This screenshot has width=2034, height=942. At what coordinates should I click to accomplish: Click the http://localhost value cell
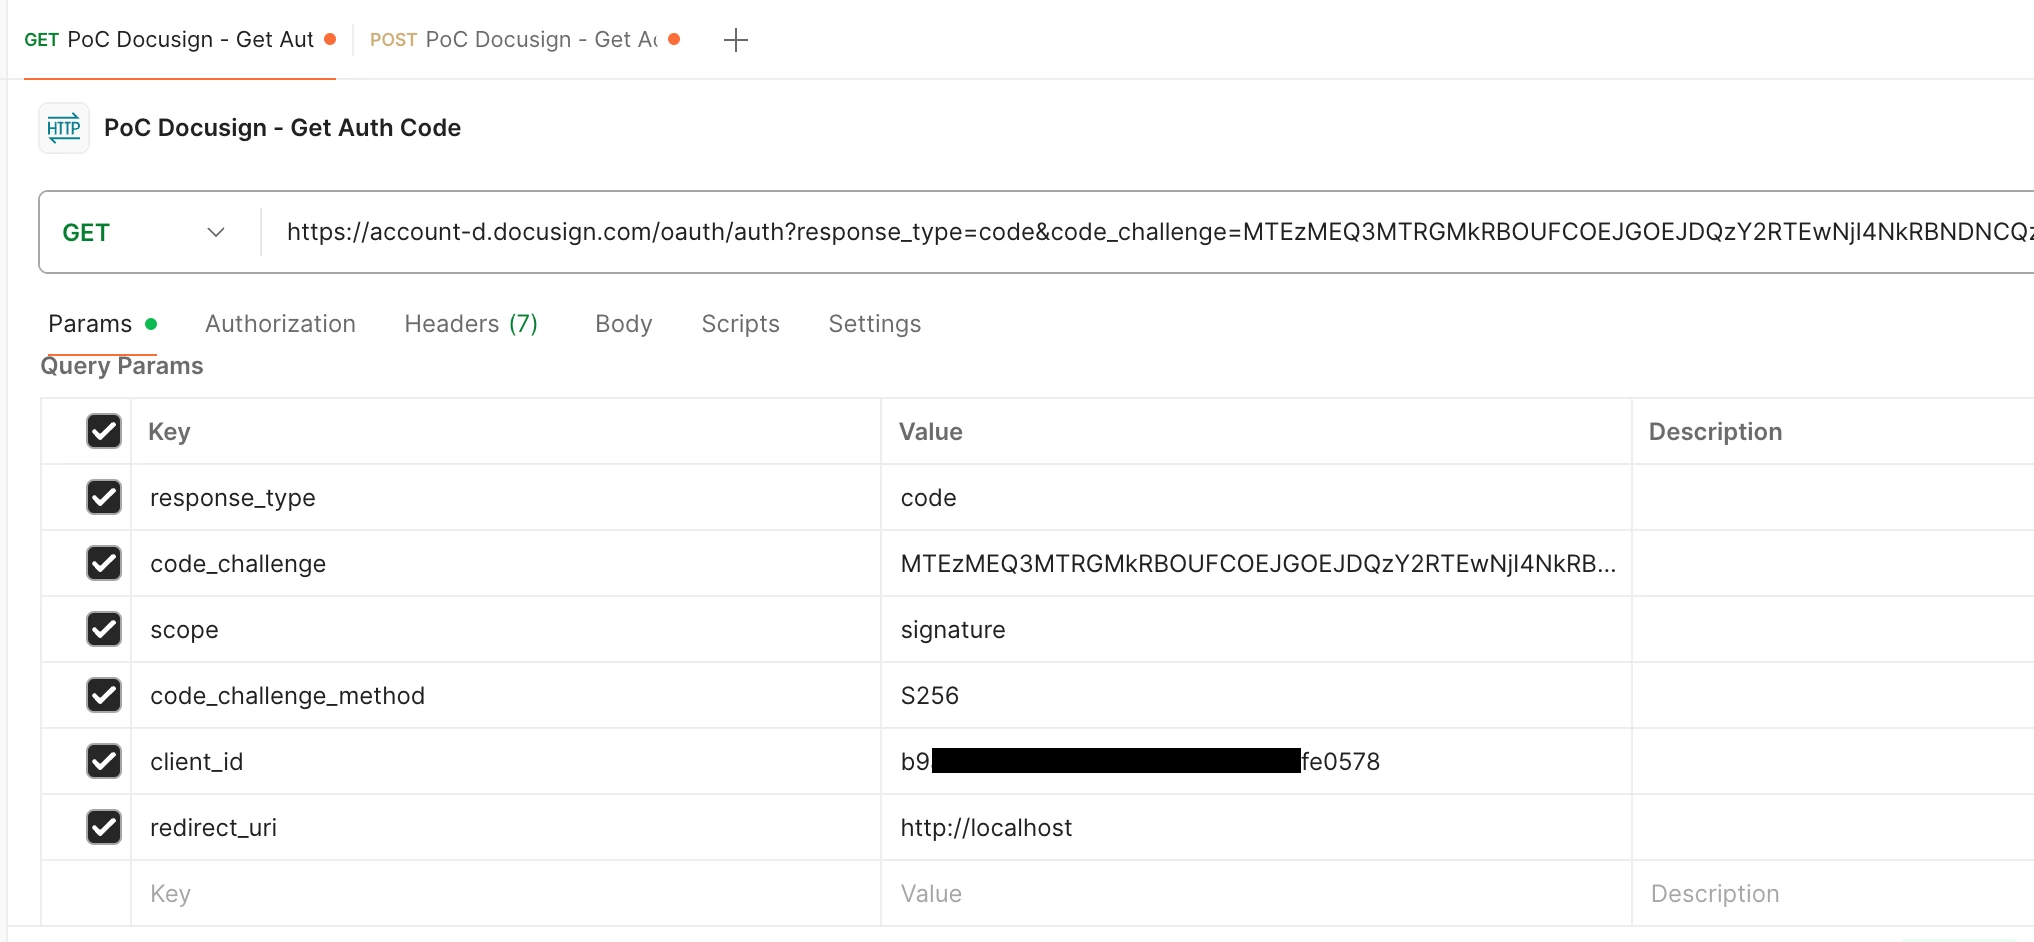[x=1256, y=827]
